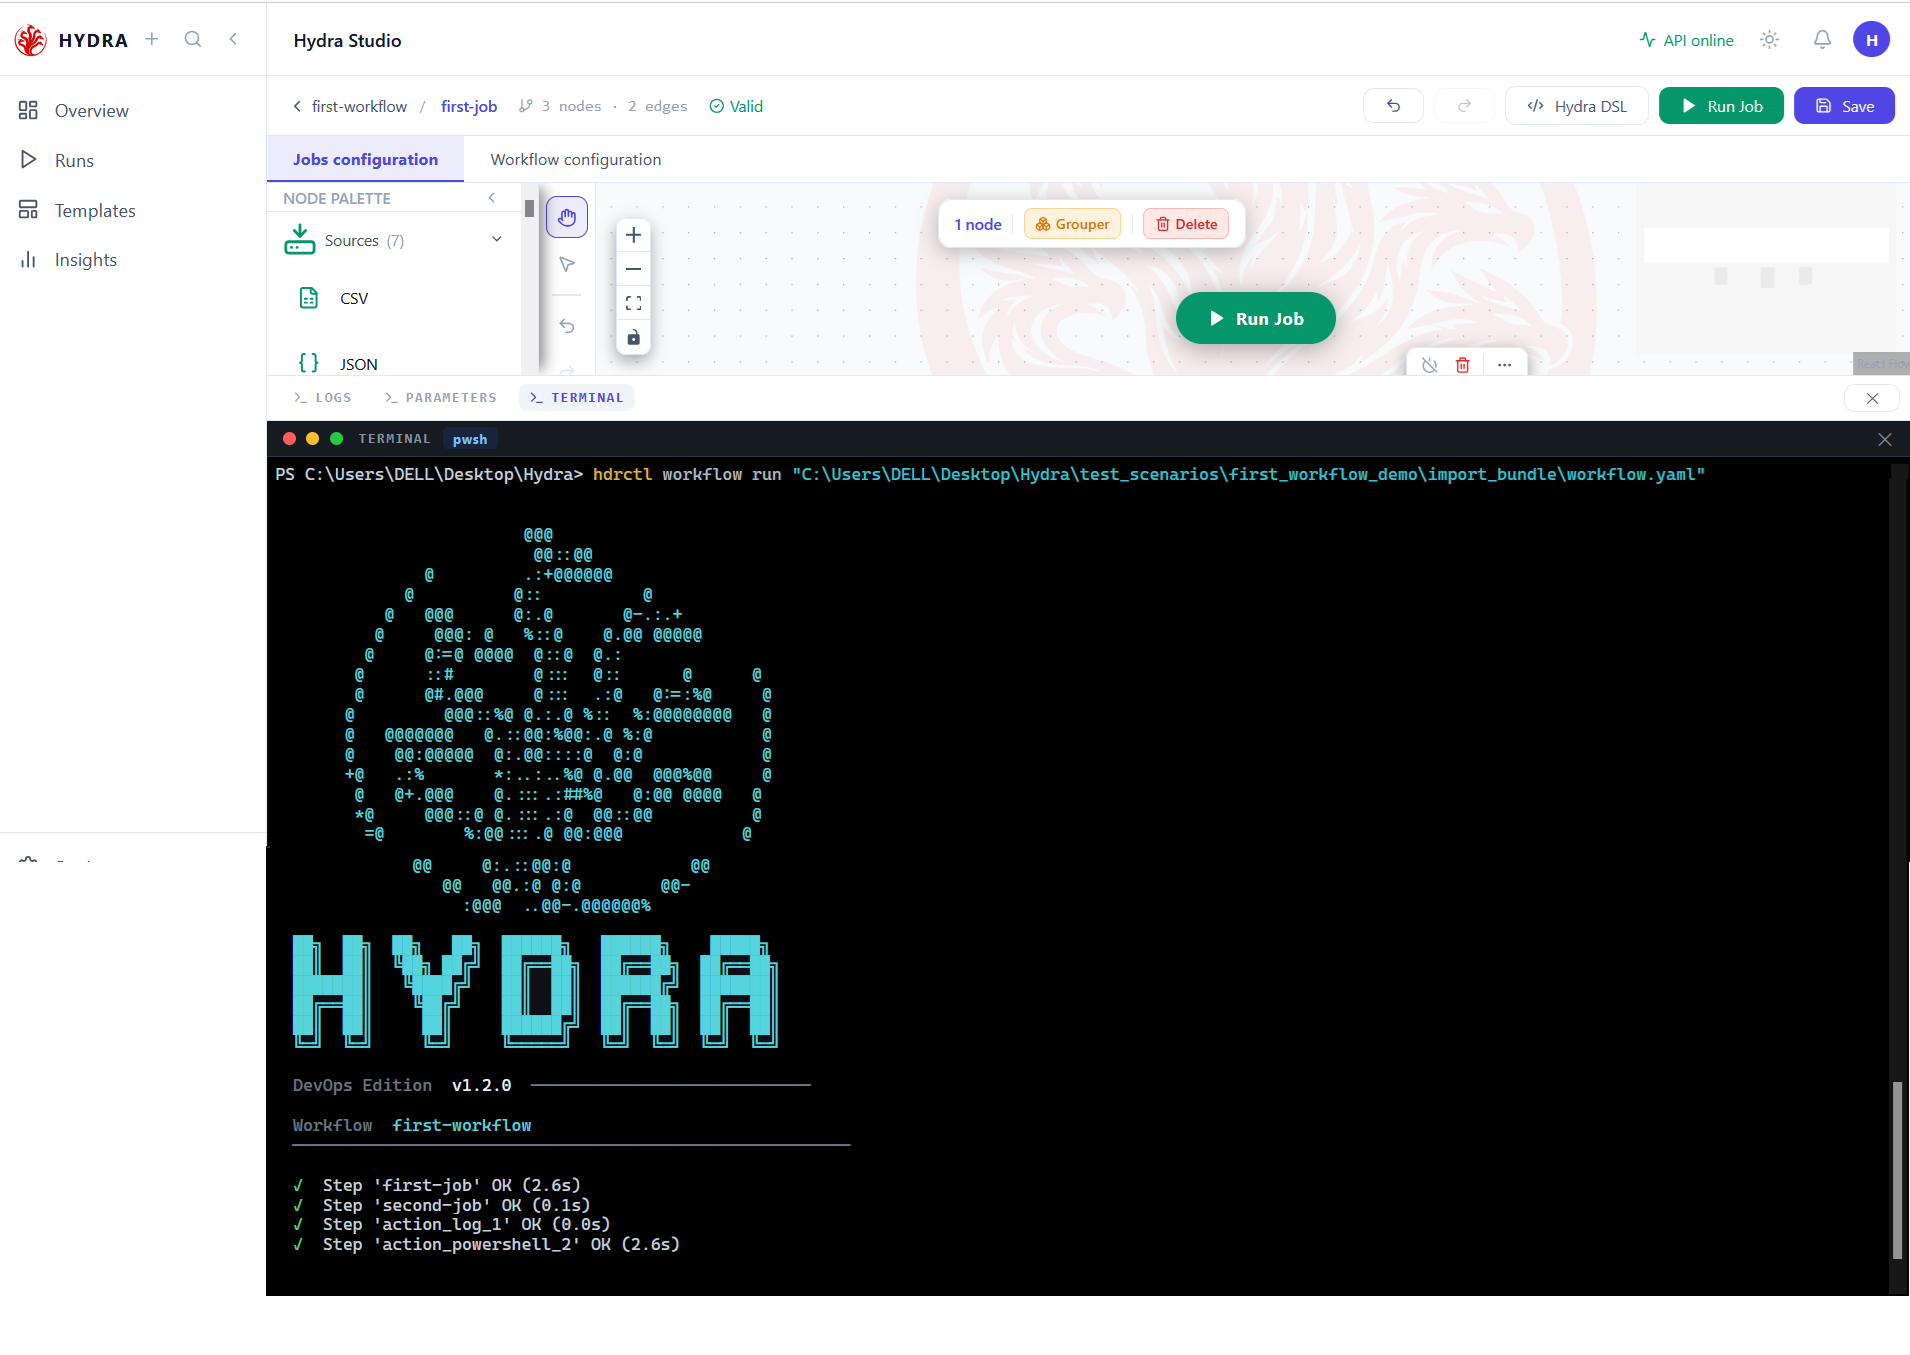Viewport: 1910px width, 1355px height.
Task: Collapse the sidebar with the chevron
Action: [x=233, y=39]
